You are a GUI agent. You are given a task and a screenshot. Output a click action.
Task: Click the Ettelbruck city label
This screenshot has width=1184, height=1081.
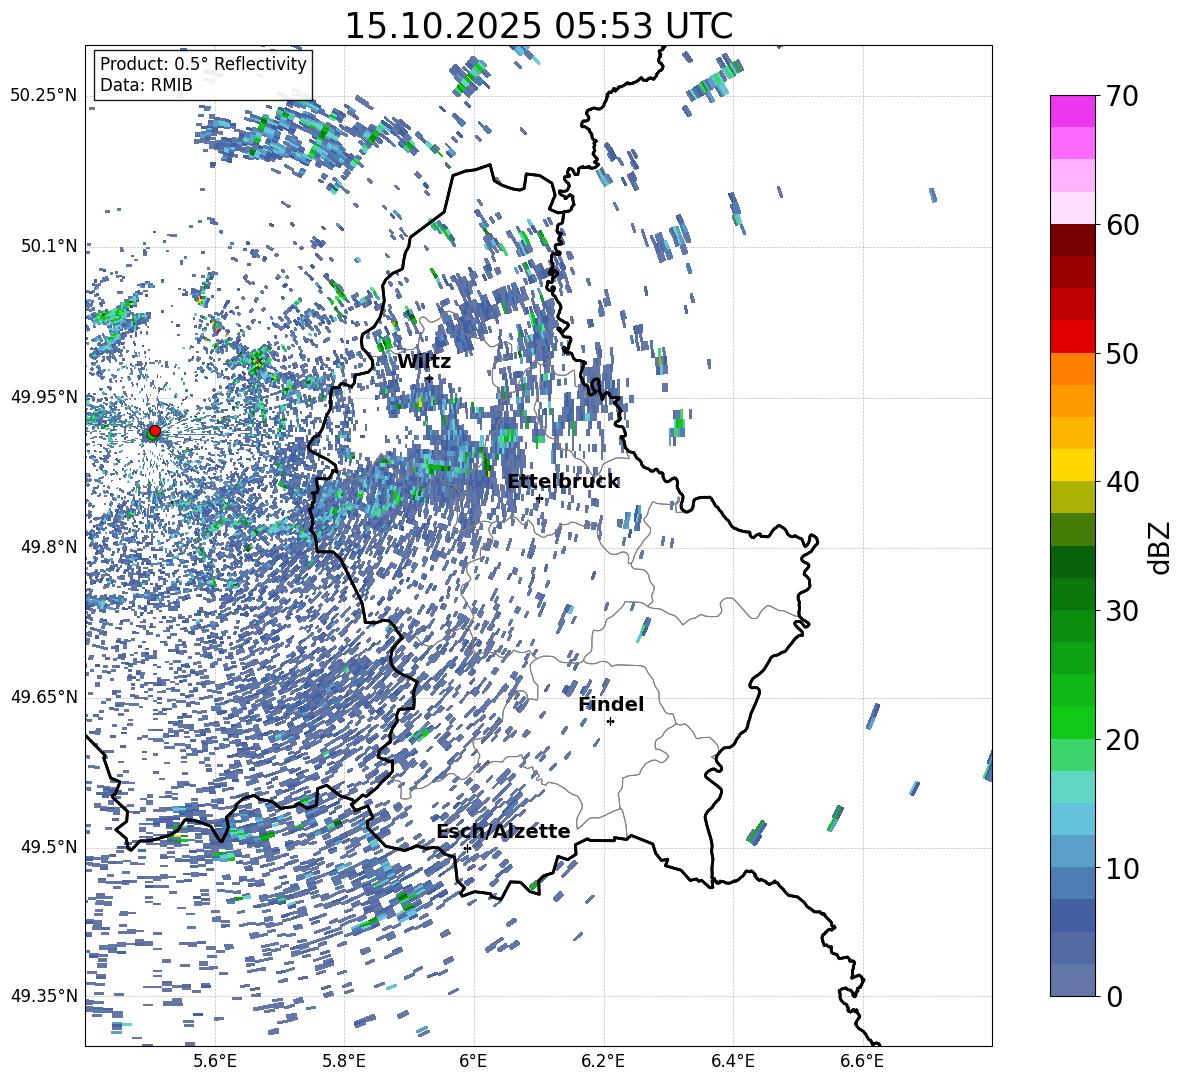point(563,482)
